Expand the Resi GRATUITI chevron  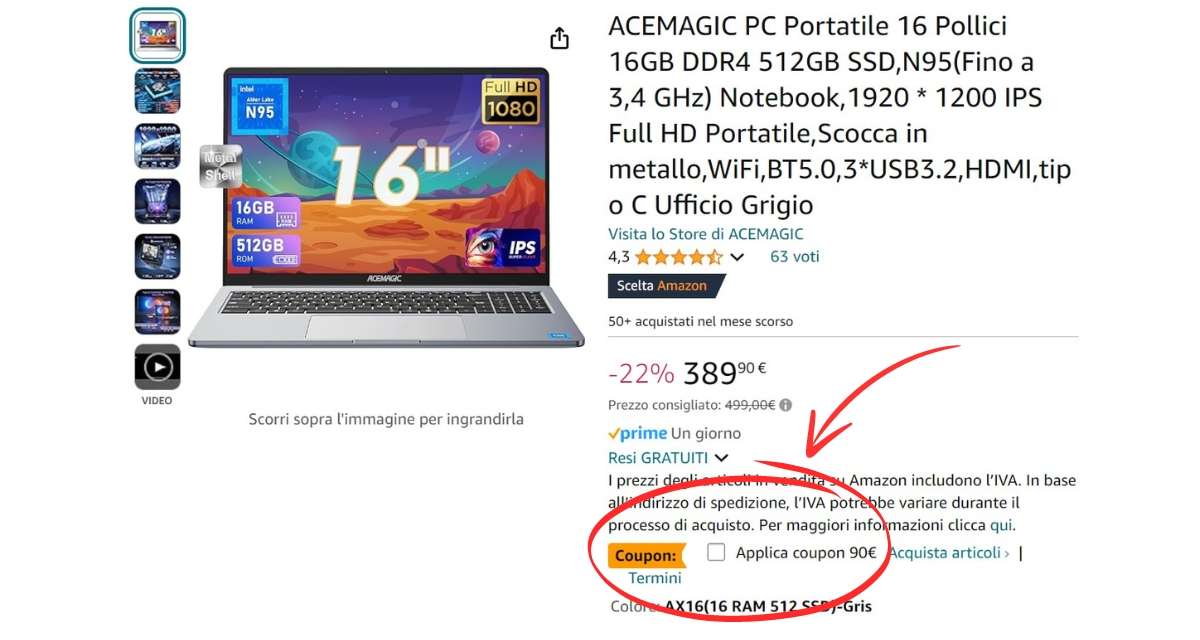[x=722, y=458]
